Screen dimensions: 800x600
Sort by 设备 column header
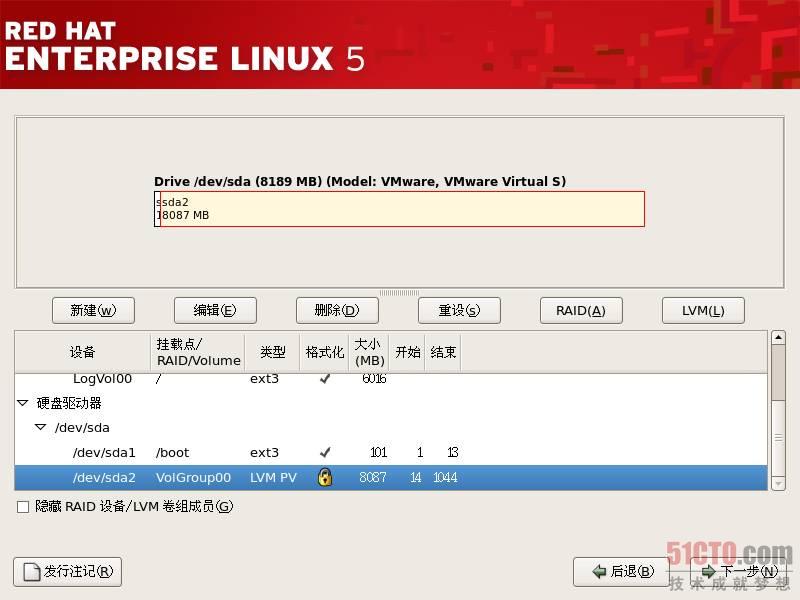point(83,352)
